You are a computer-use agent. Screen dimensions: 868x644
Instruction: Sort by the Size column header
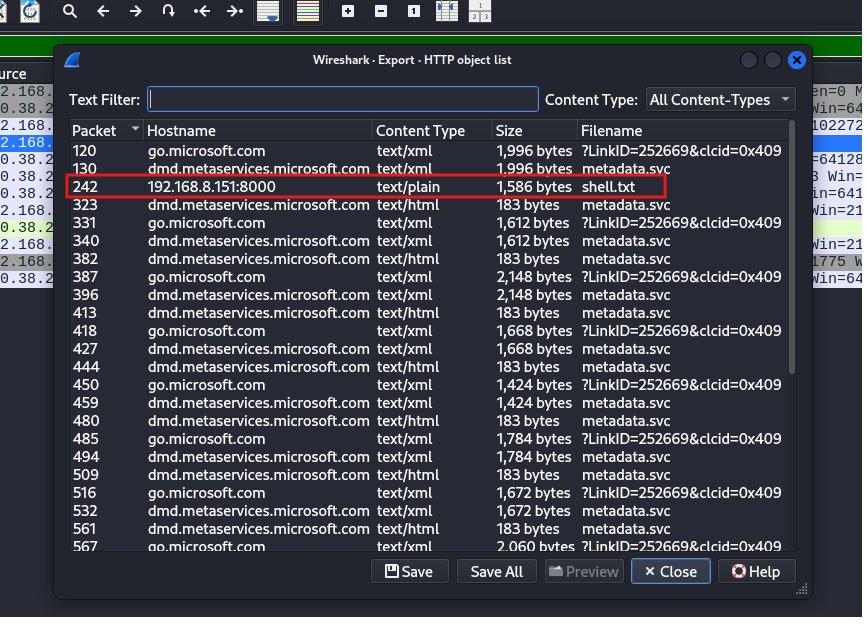pos(535,131)
